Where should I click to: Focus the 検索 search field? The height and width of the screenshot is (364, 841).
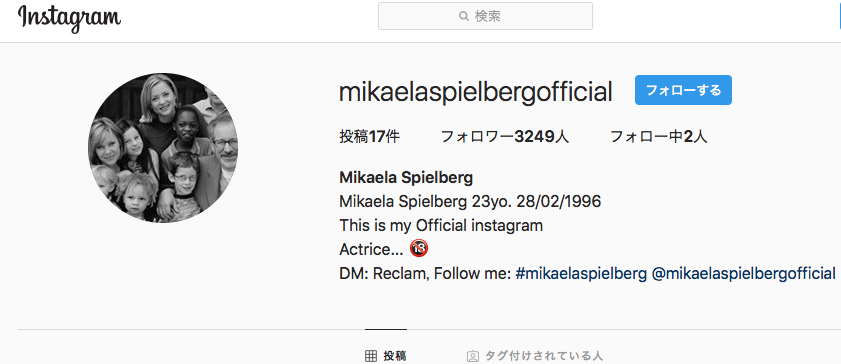[x=485, y=16]
